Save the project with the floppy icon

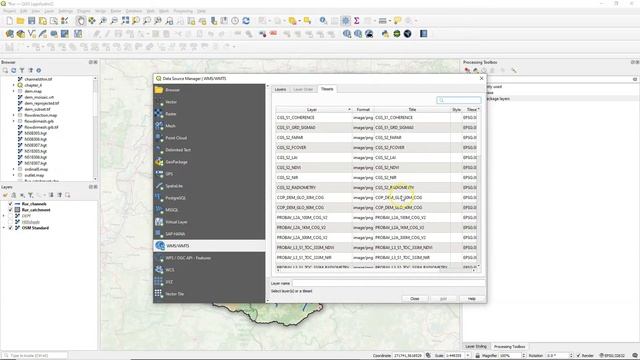[31, 21]
